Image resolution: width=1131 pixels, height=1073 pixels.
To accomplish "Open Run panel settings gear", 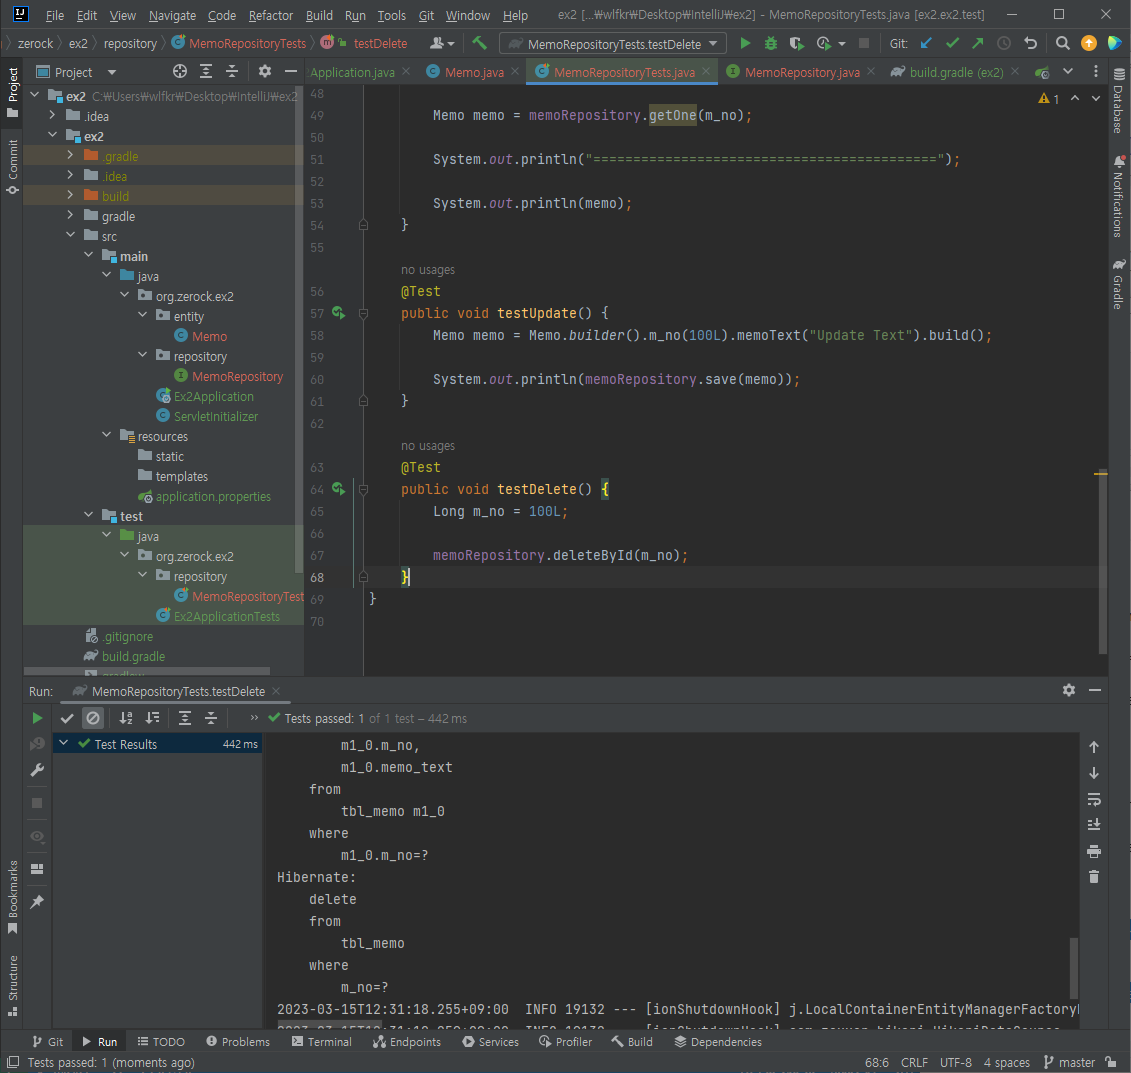I will coord(1068,690).
